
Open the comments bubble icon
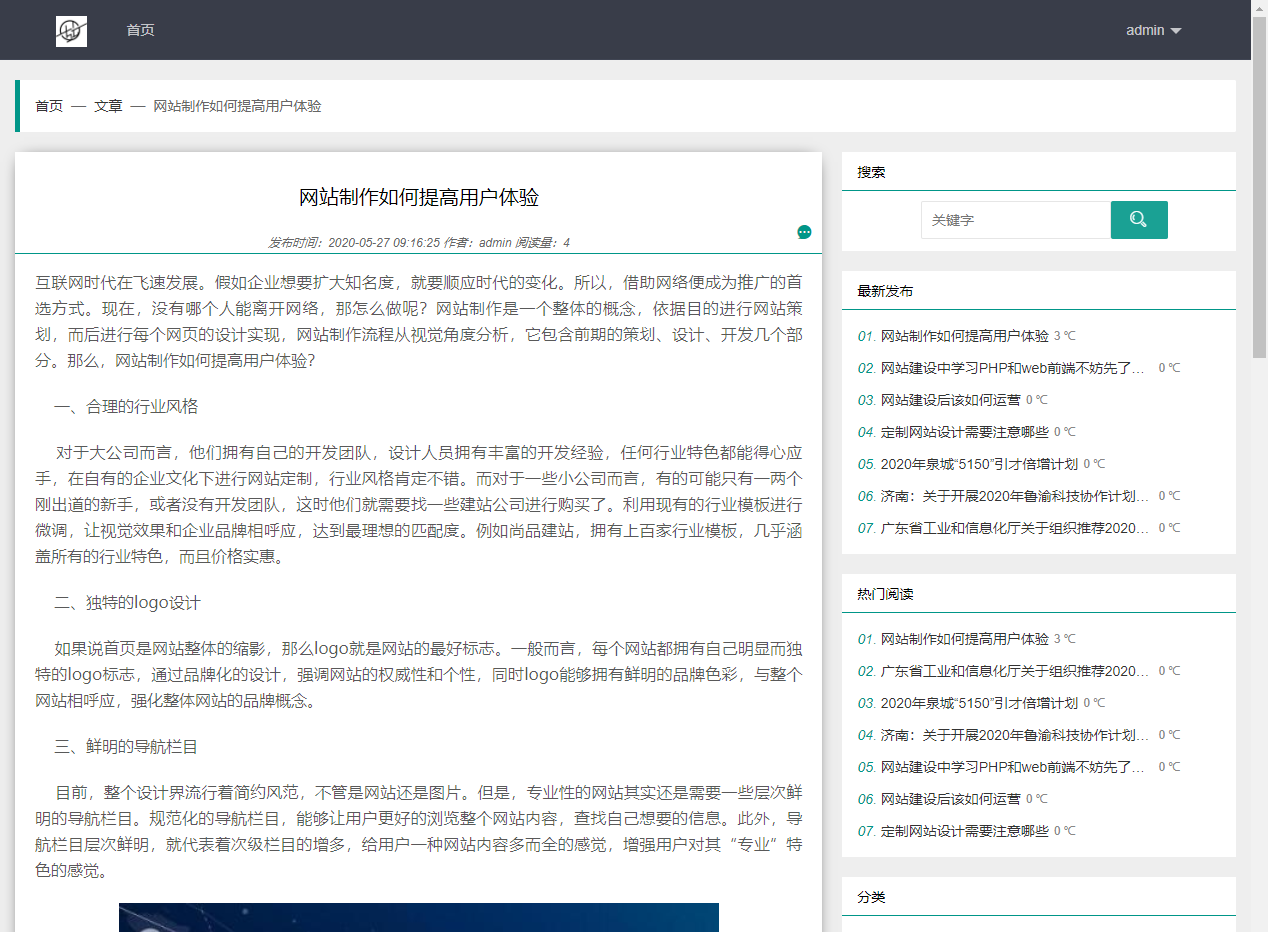pyautogui.click(x=804, y=232)
